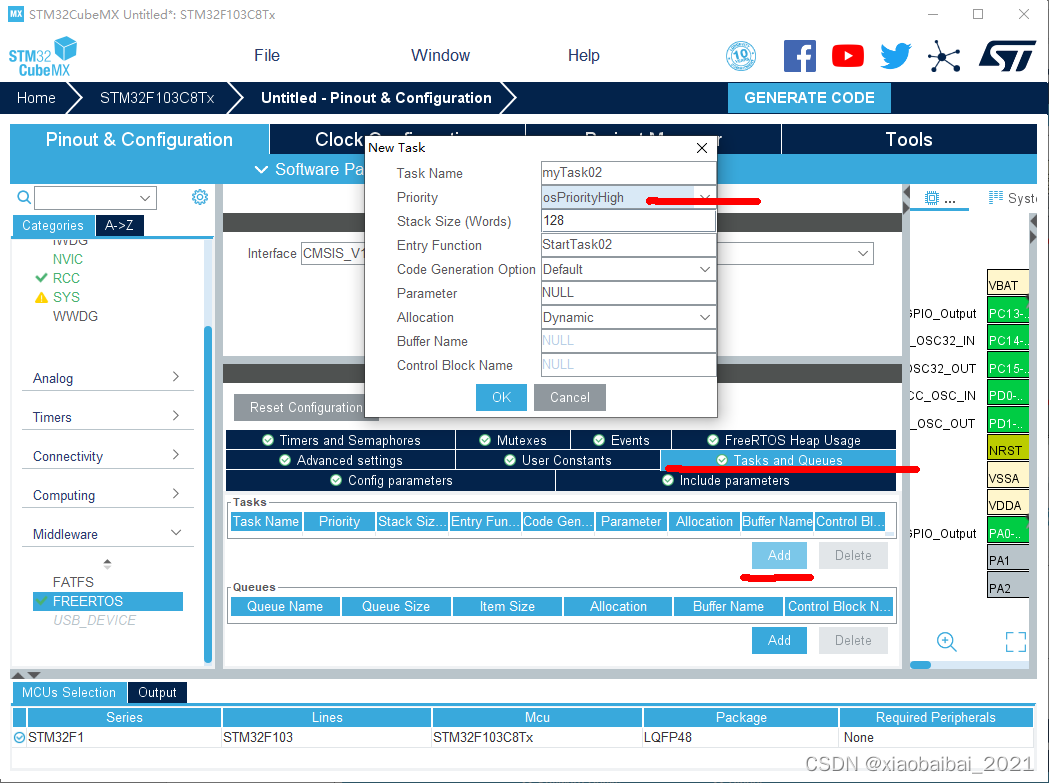
Task: Select the A->Z tab
Action: tap(119, 226)
